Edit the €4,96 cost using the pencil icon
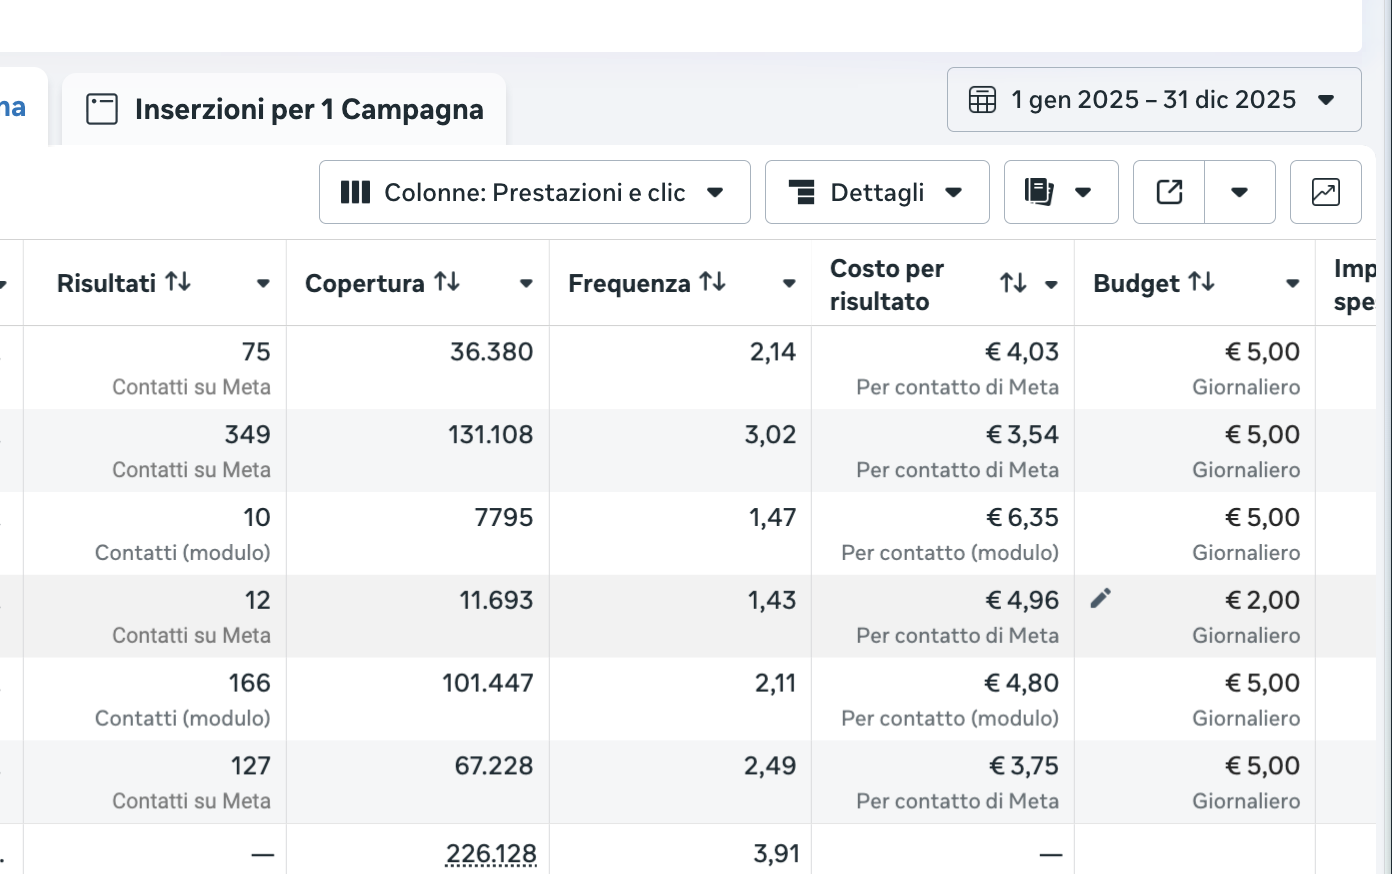The image size is (1392, 874). (1101, 598)
